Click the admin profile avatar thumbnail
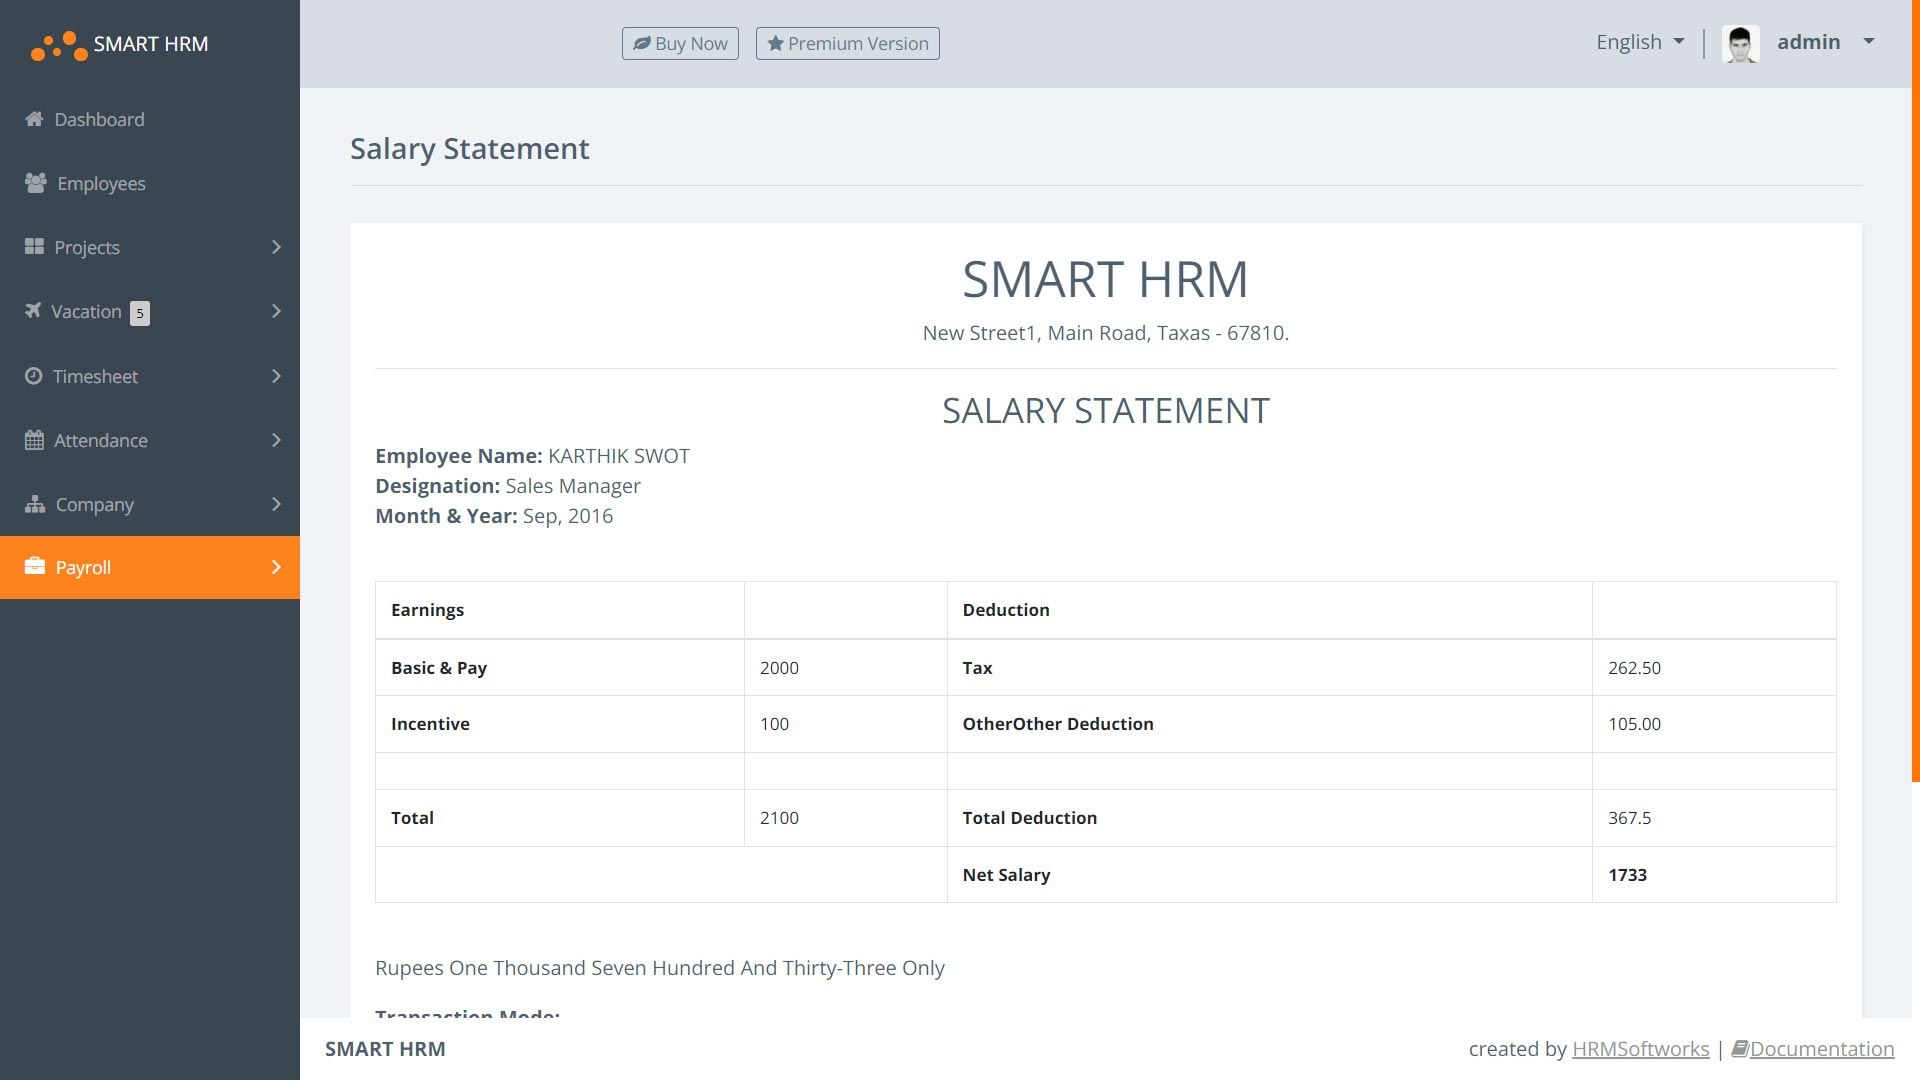Image resolution: width=1920 pixels, height=1080 pixels. pyautogui.click(x=1740, y=44)
